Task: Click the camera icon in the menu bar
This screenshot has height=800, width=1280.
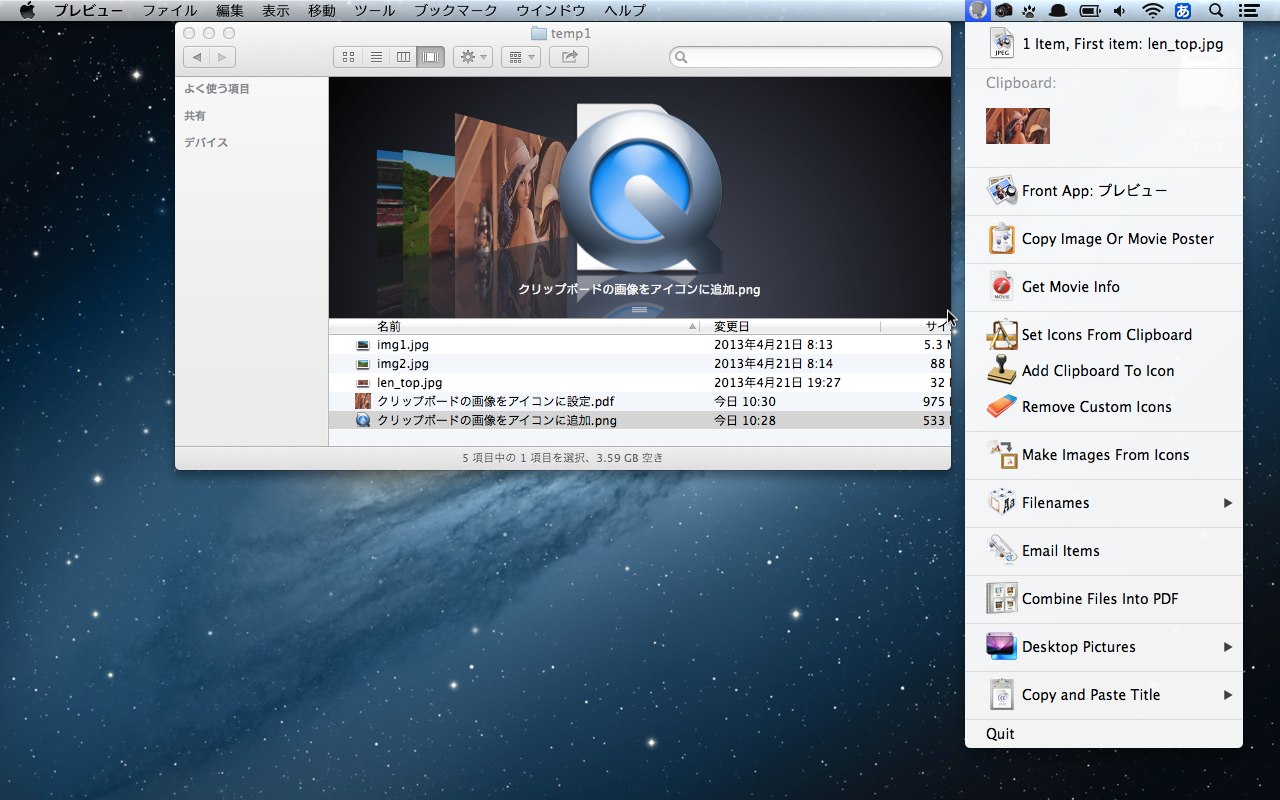Action: click(1004, 11)
